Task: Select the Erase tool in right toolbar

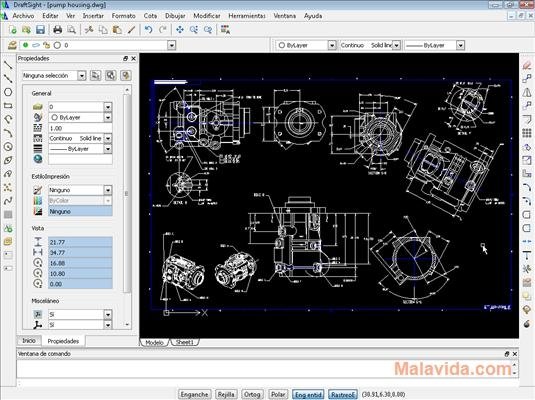Action: tap(527, 65)
